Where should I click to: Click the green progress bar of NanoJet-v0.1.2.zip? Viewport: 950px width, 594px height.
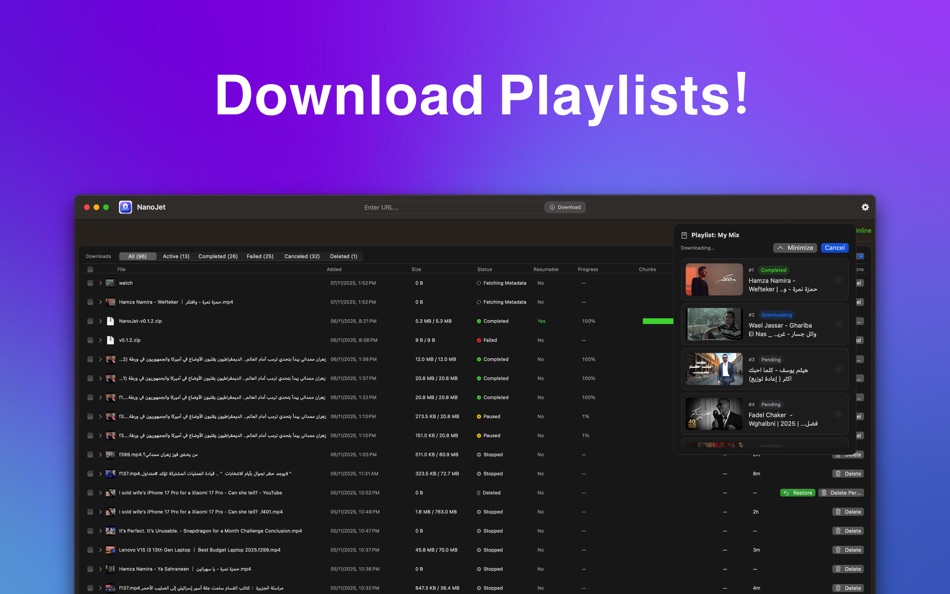(x=658, y=321)
